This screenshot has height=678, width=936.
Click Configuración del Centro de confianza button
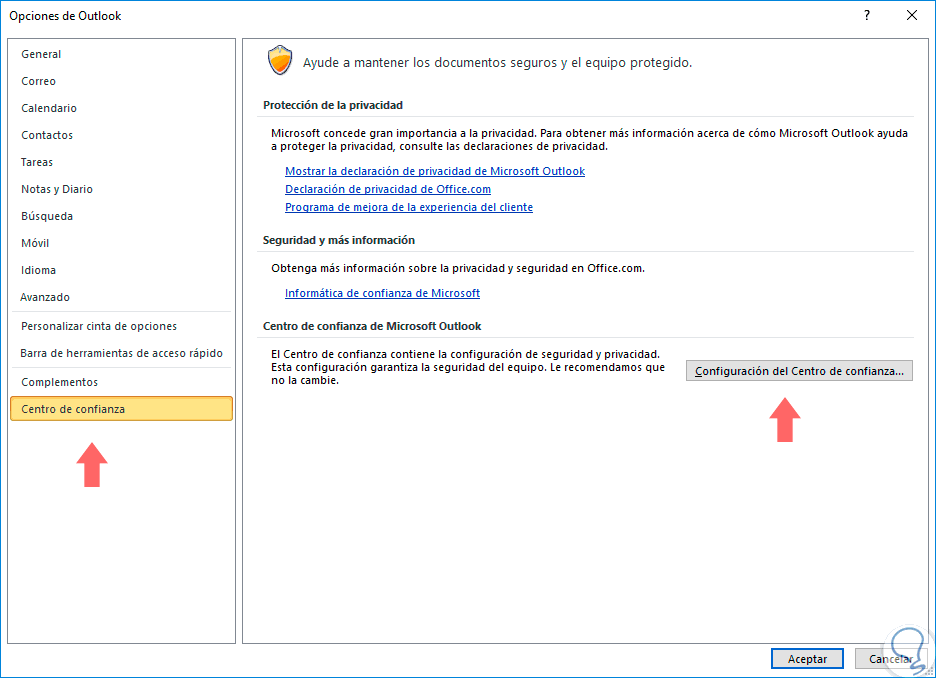(799, 371)
